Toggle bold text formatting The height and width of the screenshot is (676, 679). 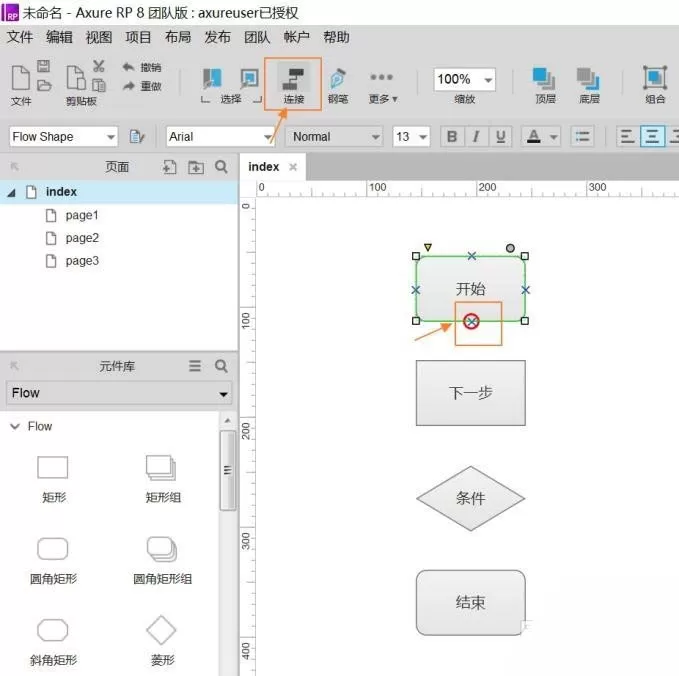click(452, 137)
